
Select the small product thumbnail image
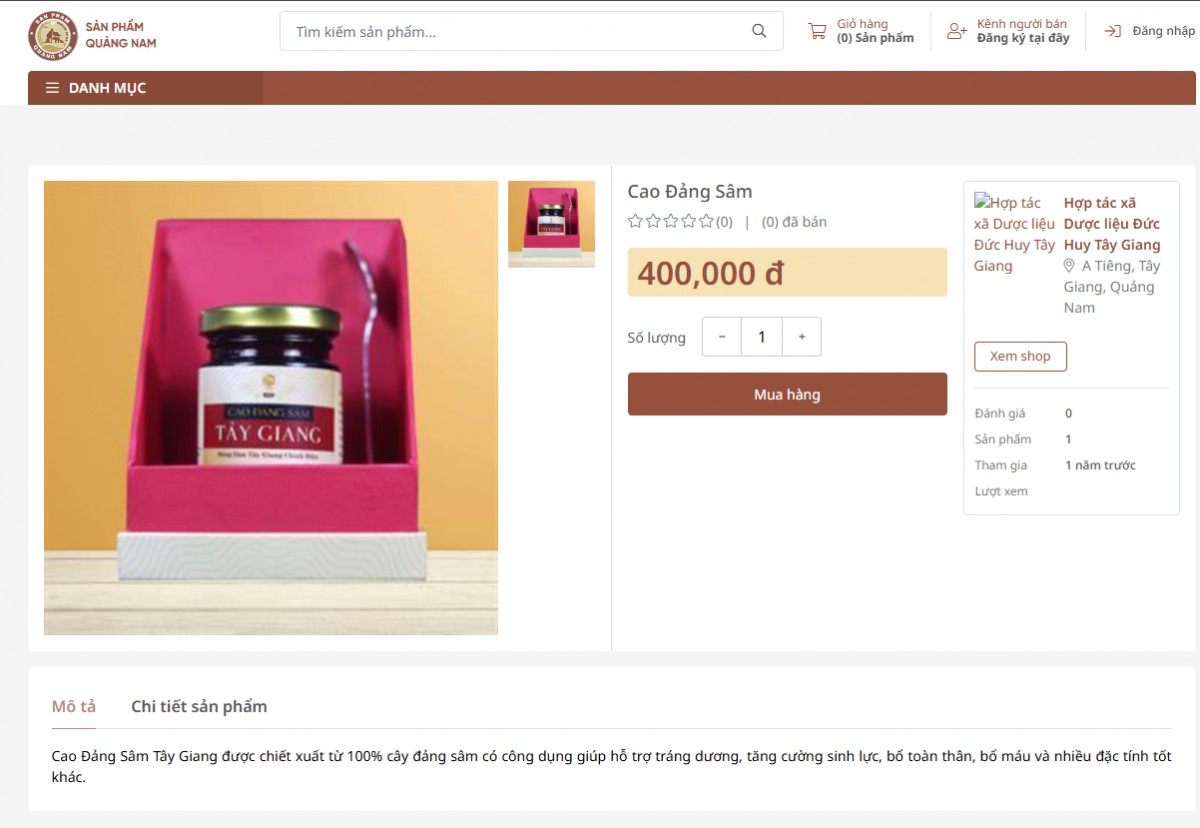pos(551,224)
